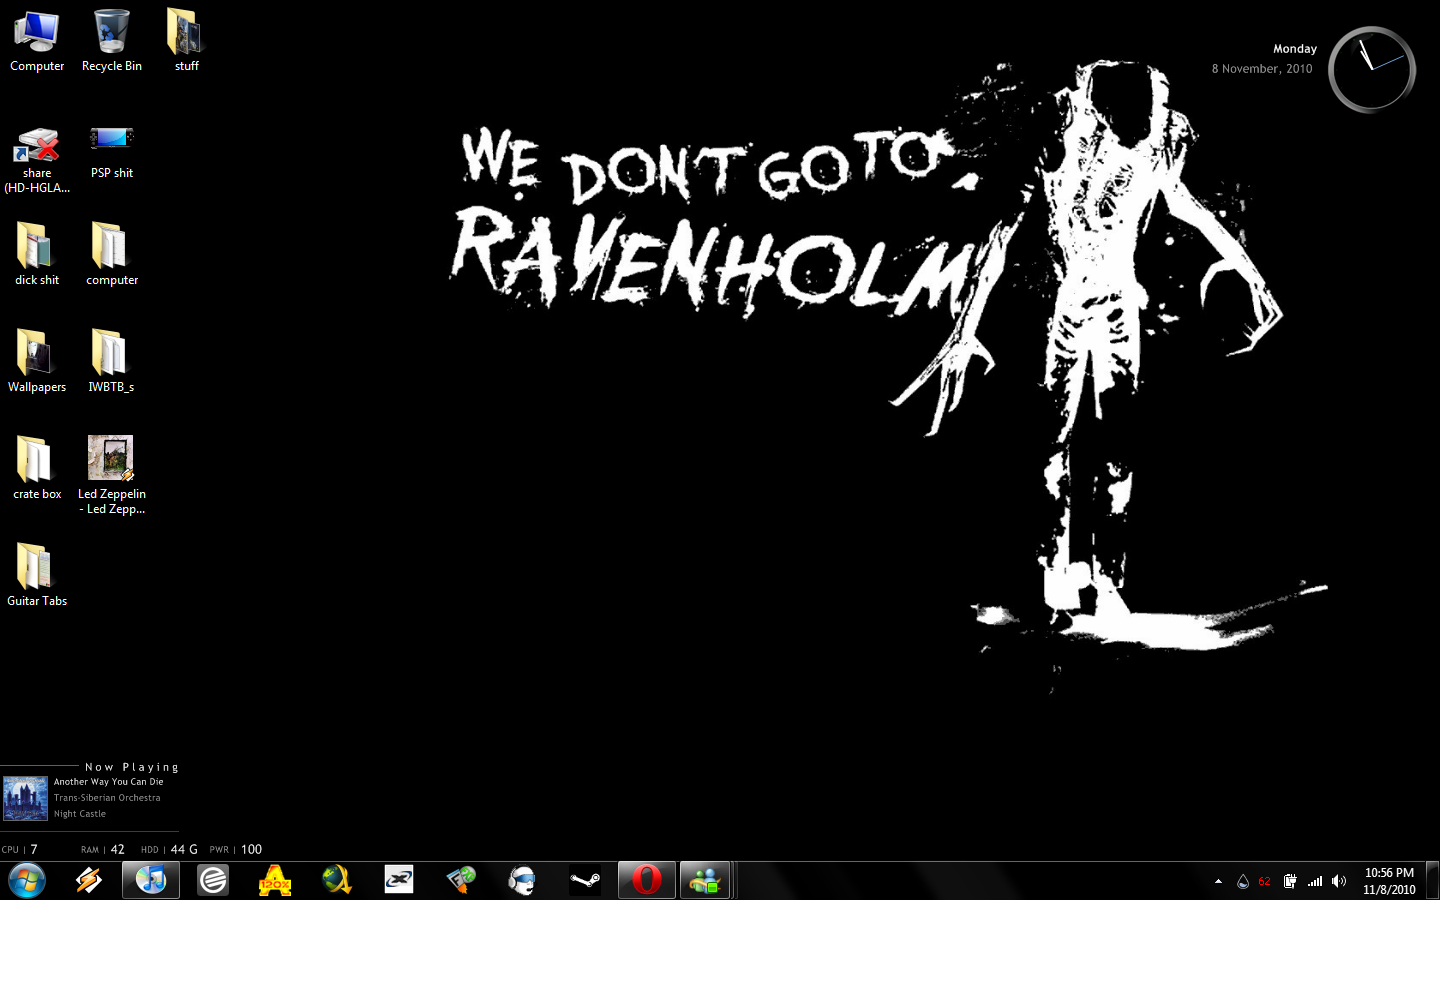Click the Show Desktop button at the right end of the taskbar
1440x1002 pixels.
(x=1433, y=881)
